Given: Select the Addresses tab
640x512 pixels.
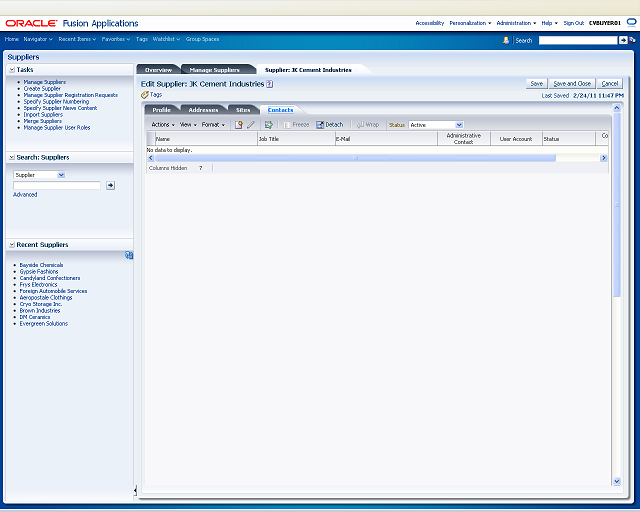Looking at the screenshot, I should [x=203, y=110].
